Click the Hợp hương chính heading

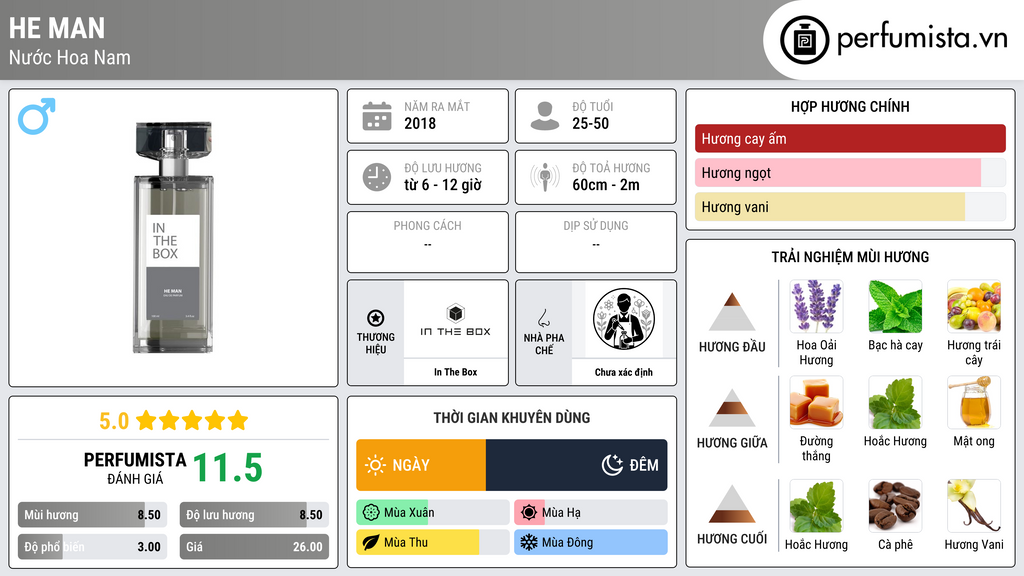(x=850, y=106)
